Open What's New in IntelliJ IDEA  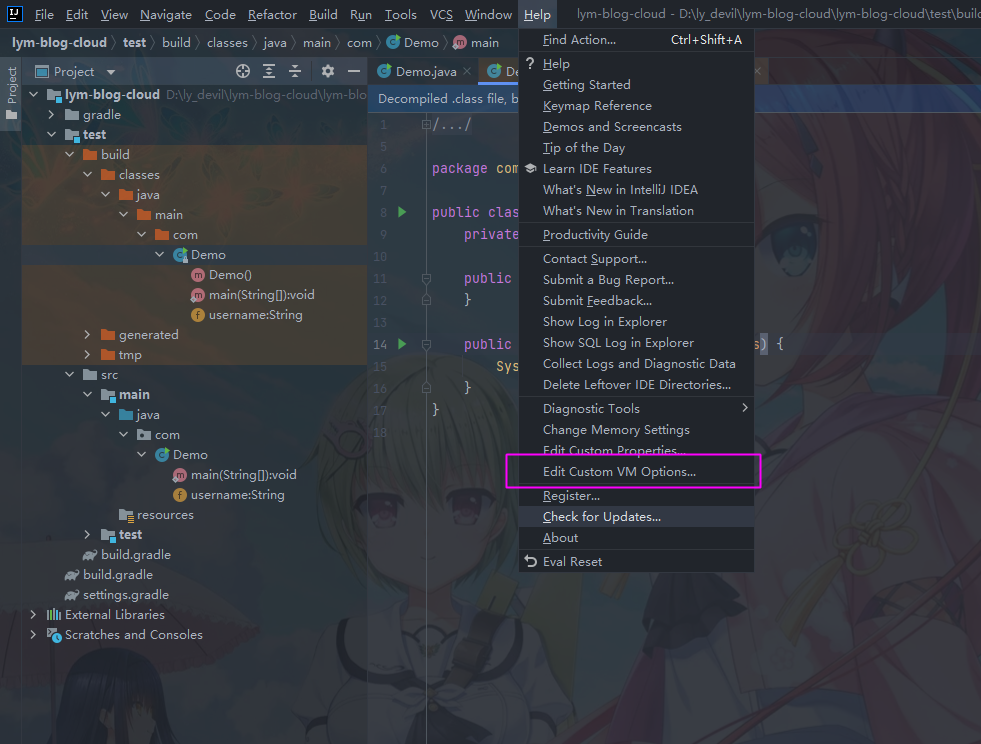[636, 190]
